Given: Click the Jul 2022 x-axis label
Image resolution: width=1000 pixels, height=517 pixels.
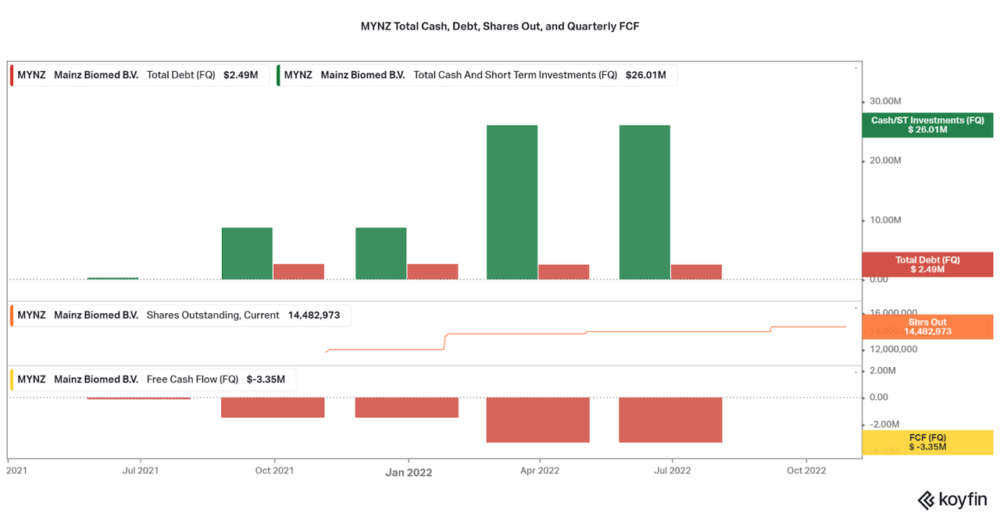Looking at the screenshot, I should pos(673,472).
